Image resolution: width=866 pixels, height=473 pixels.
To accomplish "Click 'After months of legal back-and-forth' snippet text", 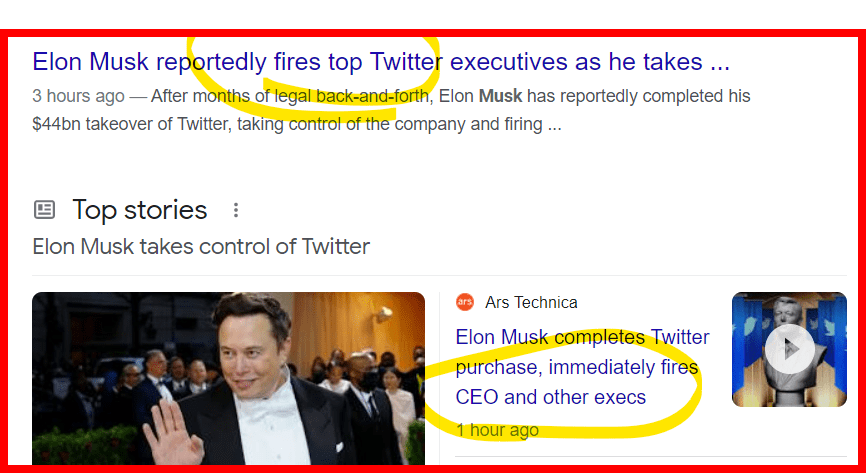I will [x=290, y=97].
